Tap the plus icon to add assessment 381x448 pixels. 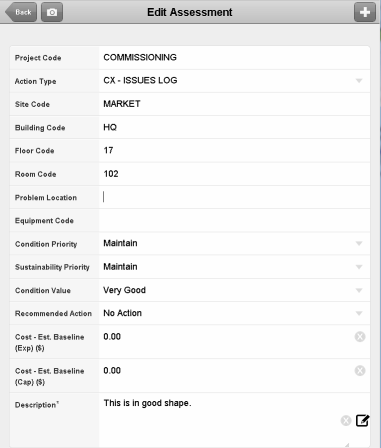coord(365,12)
